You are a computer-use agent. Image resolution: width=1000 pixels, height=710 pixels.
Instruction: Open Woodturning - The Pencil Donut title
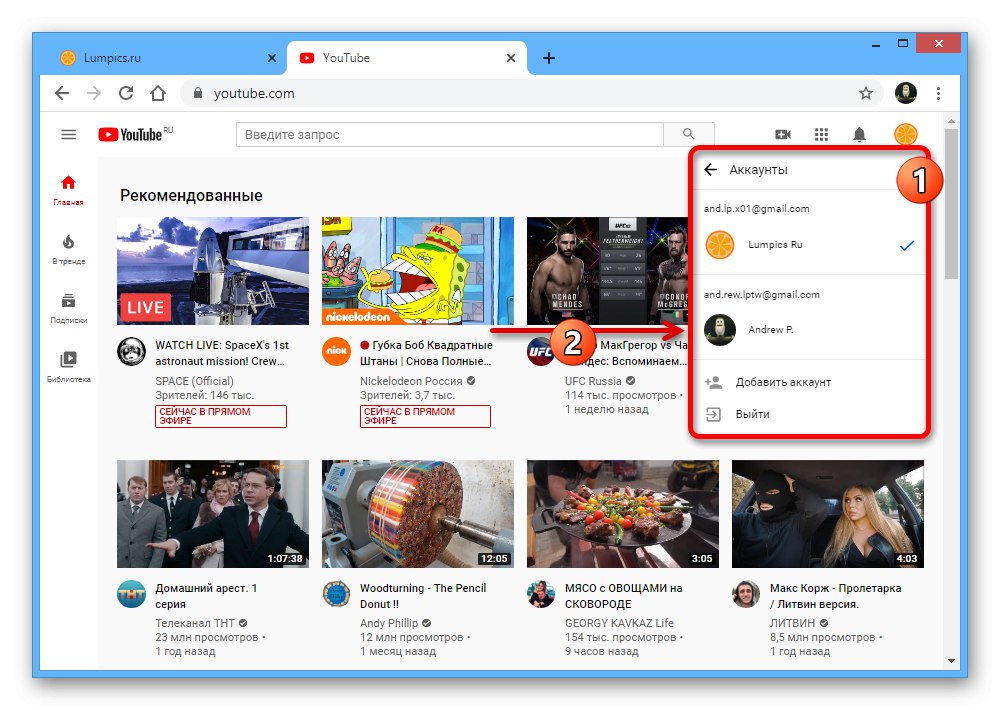click(423, 596)
